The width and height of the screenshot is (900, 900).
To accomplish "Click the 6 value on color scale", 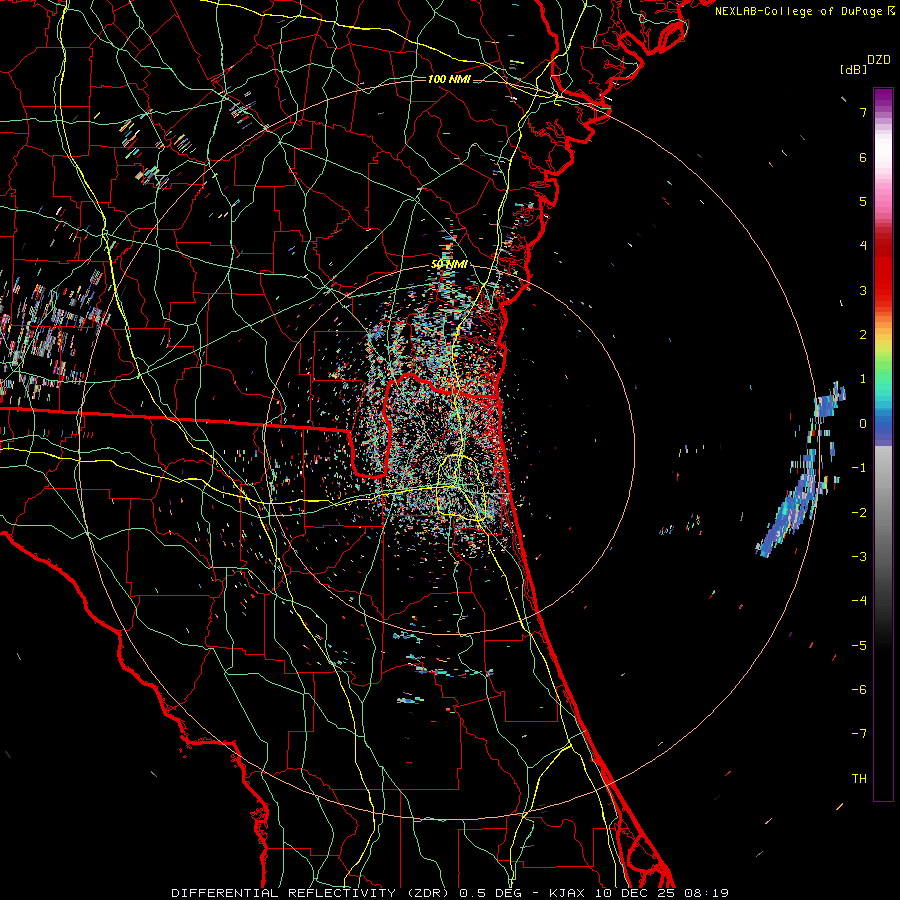I will (x=863, y=158).
